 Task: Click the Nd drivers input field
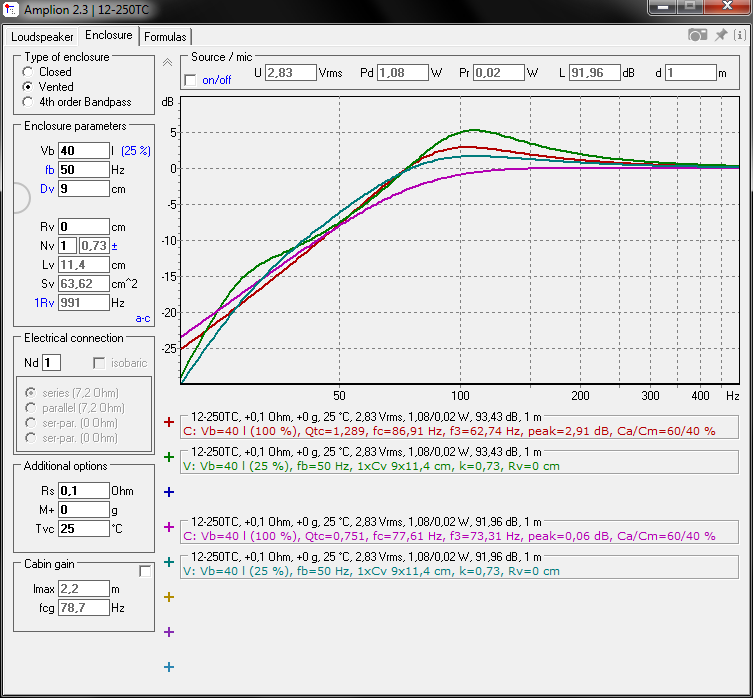[x=51, y=363]
